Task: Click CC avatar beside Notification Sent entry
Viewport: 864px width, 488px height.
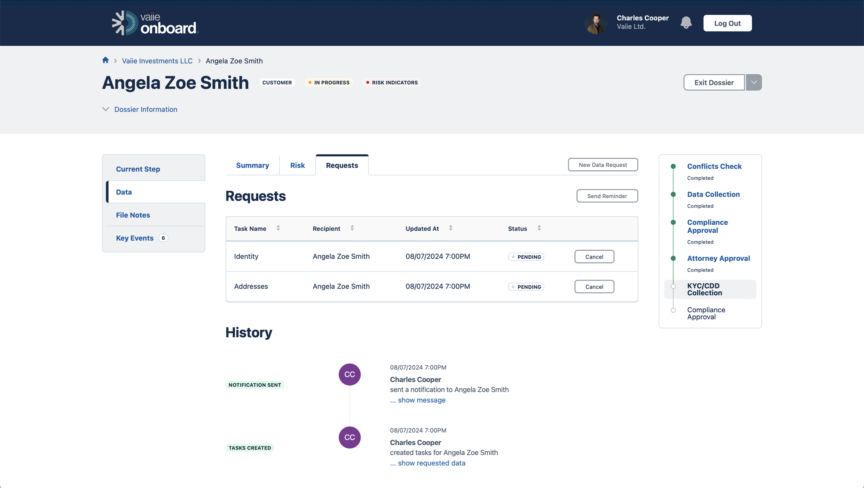Action: 349,374
